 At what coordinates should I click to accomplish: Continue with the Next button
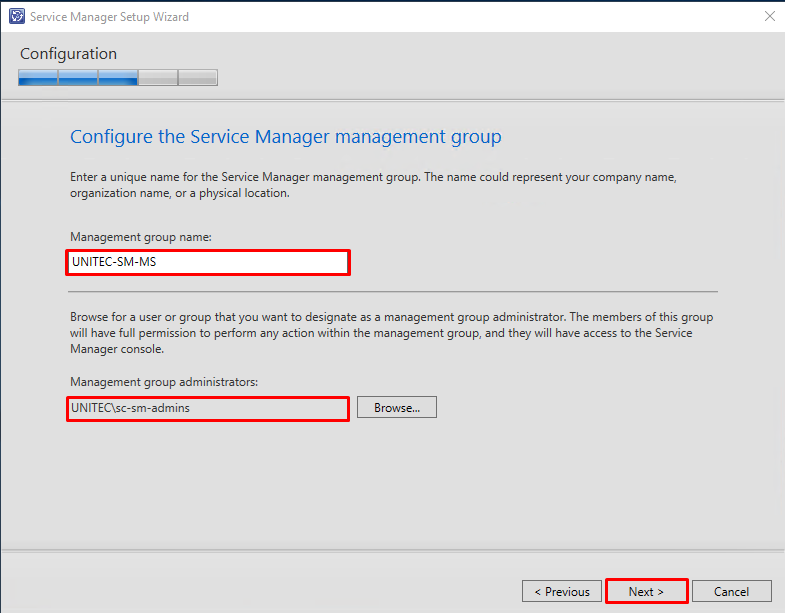(x=646, y=591)
